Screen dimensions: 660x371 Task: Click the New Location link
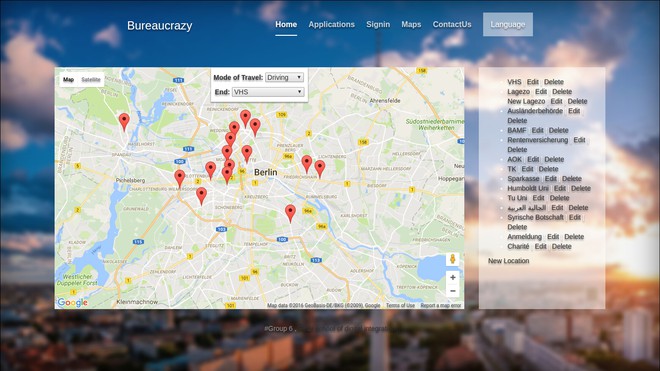508,261
